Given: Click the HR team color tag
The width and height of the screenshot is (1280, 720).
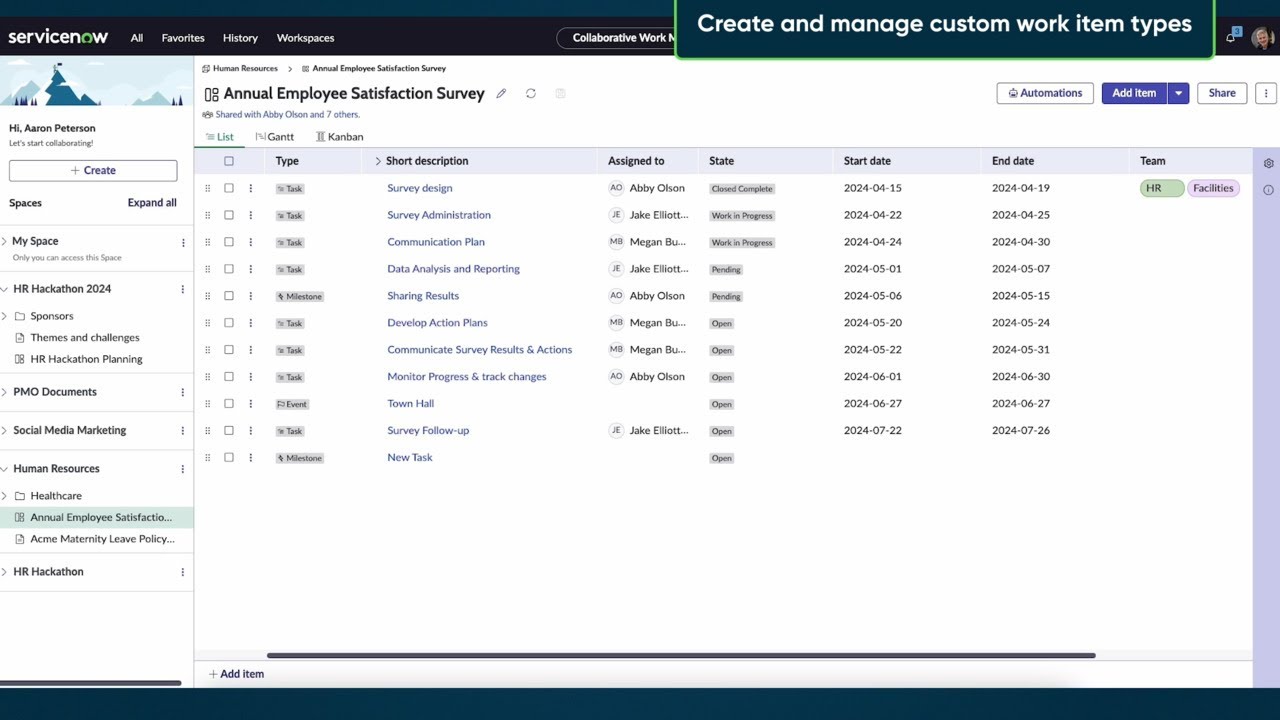Looking at the screenshot, I should click(x=1160, y=187).
